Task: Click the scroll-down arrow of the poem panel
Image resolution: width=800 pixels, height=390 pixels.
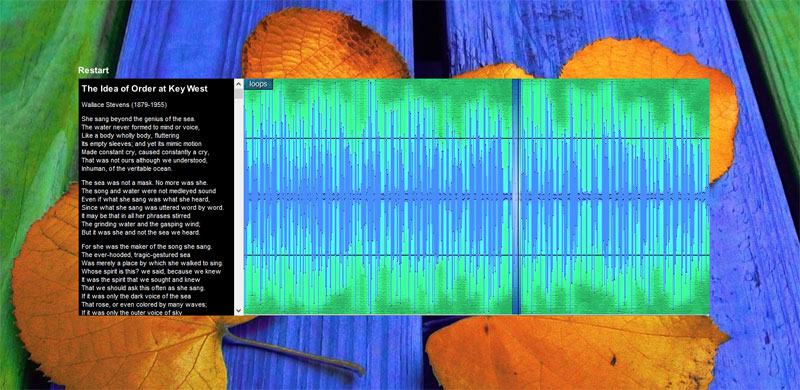Action: 239,310
